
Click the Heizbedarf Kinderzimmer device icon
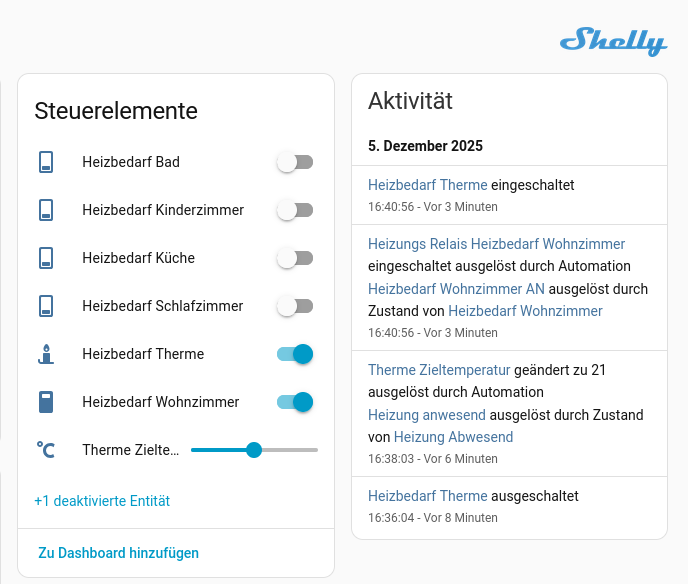tap(46, 210)
